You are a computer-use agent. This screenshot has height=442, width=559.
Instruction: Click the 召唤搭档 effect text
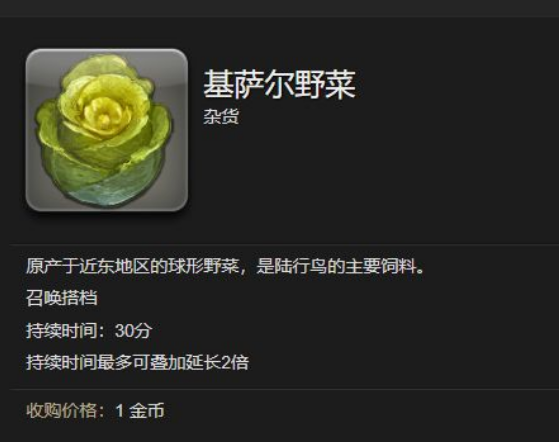(61, 298)
